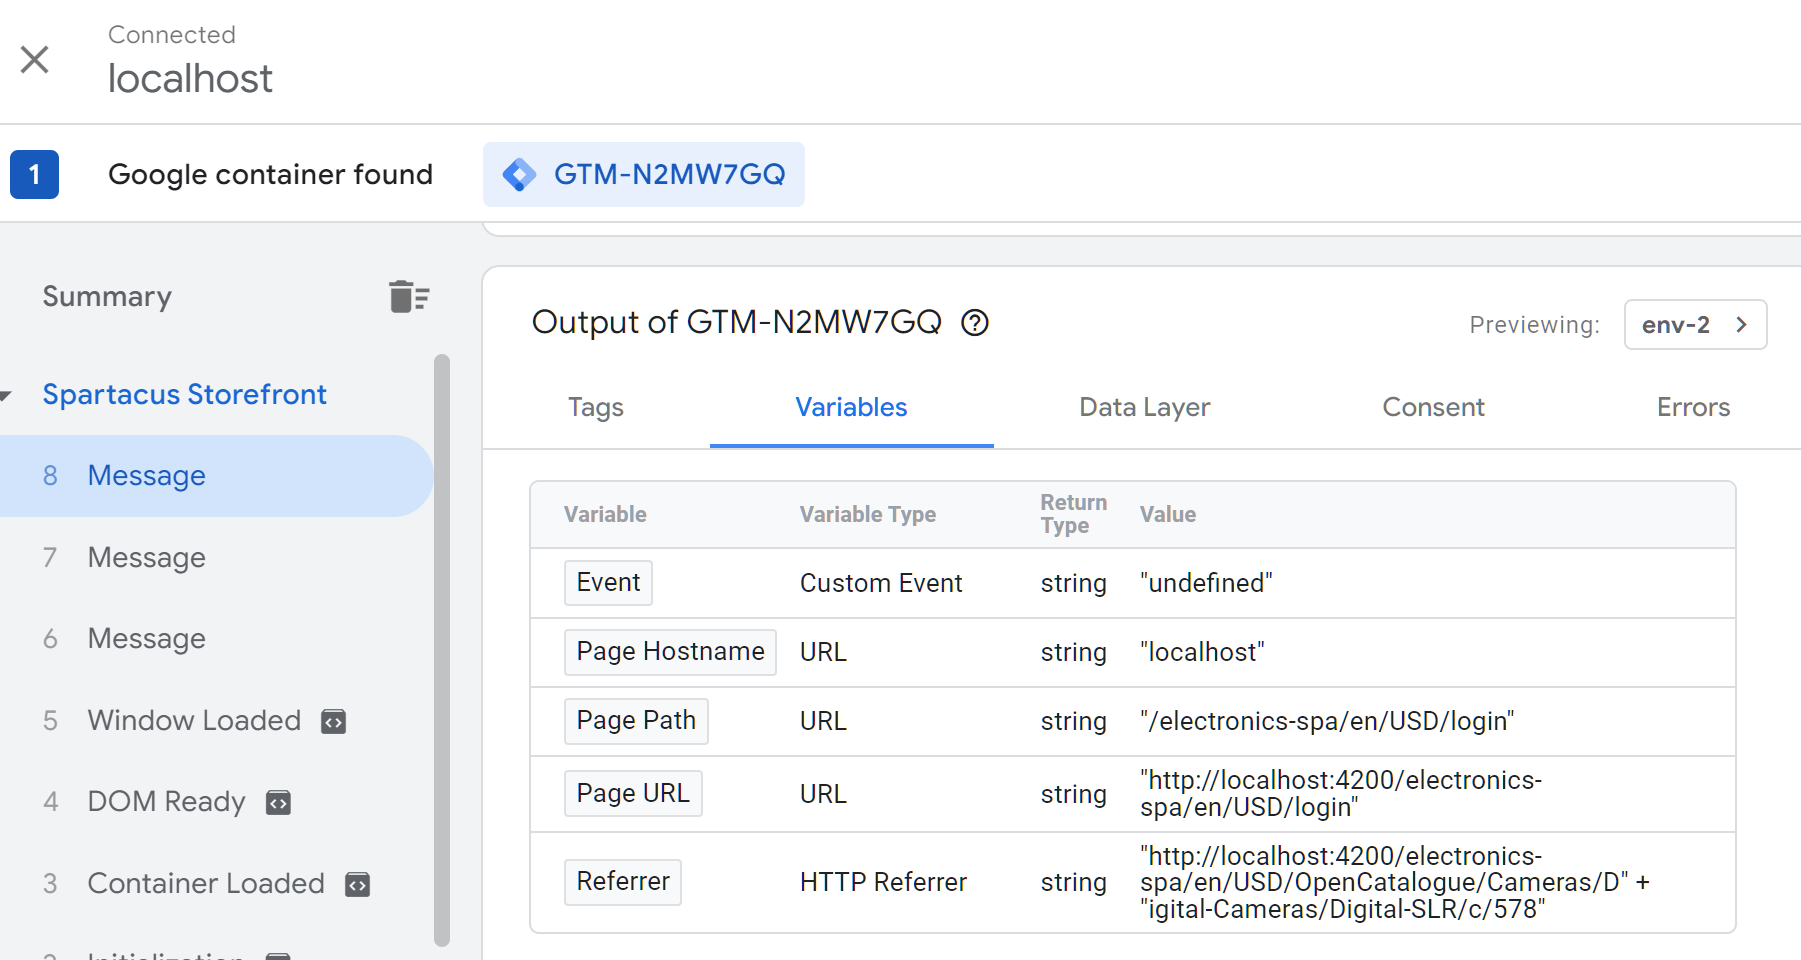Select event 5 Window Loaded

point(216,721)
